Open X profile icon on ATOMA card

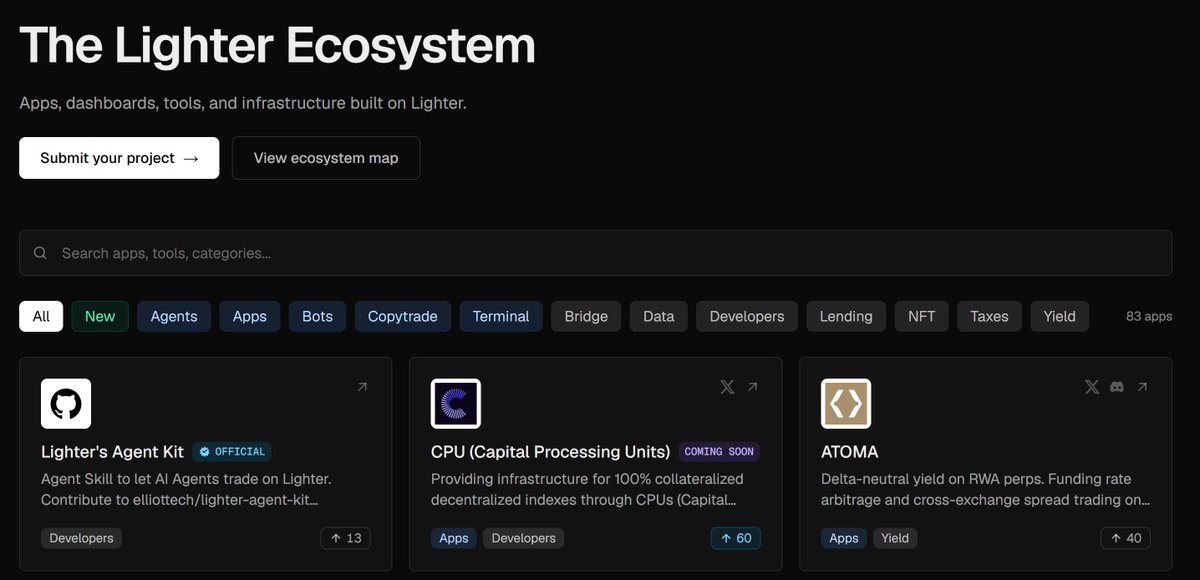1092,387
